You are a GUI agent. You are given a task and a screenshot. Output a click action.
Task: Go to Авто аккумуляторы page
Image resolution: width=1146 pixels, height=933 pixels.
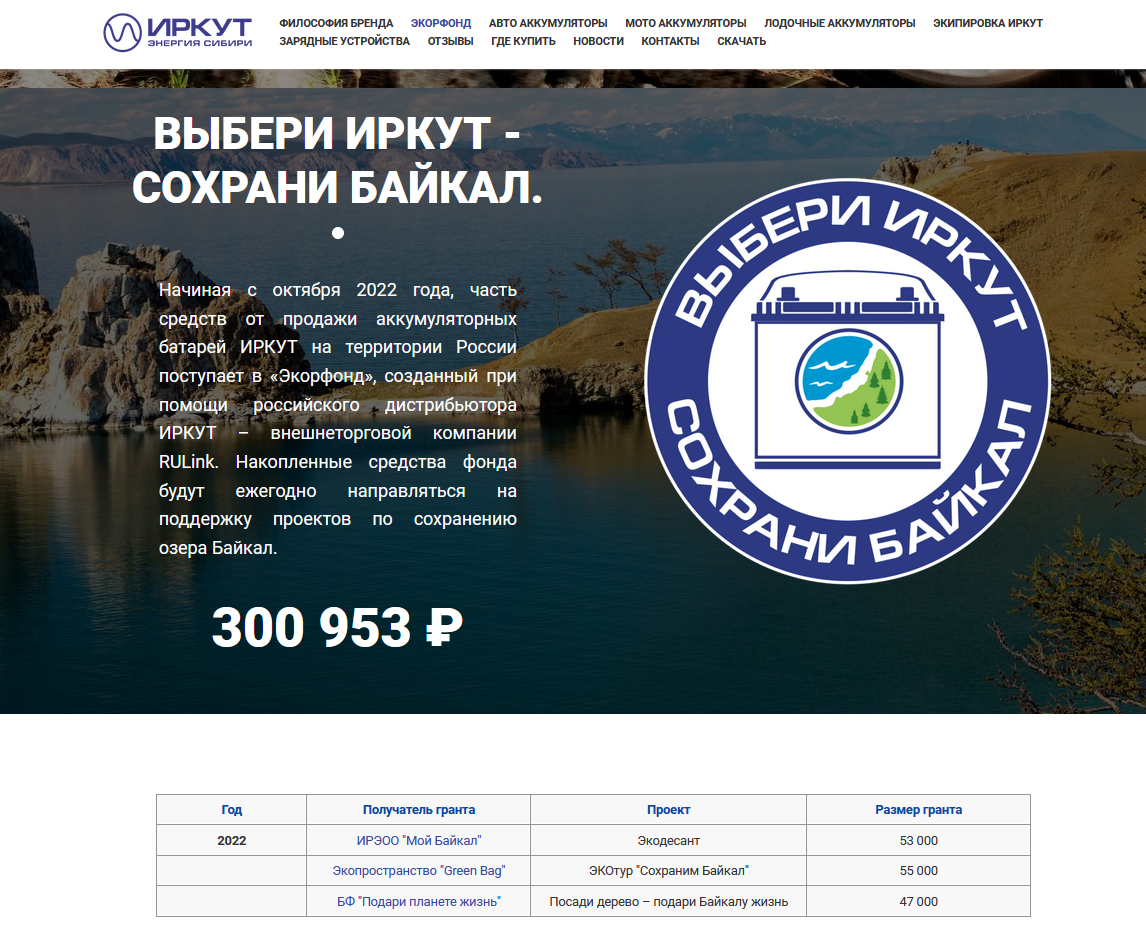[x=548, y=23]
